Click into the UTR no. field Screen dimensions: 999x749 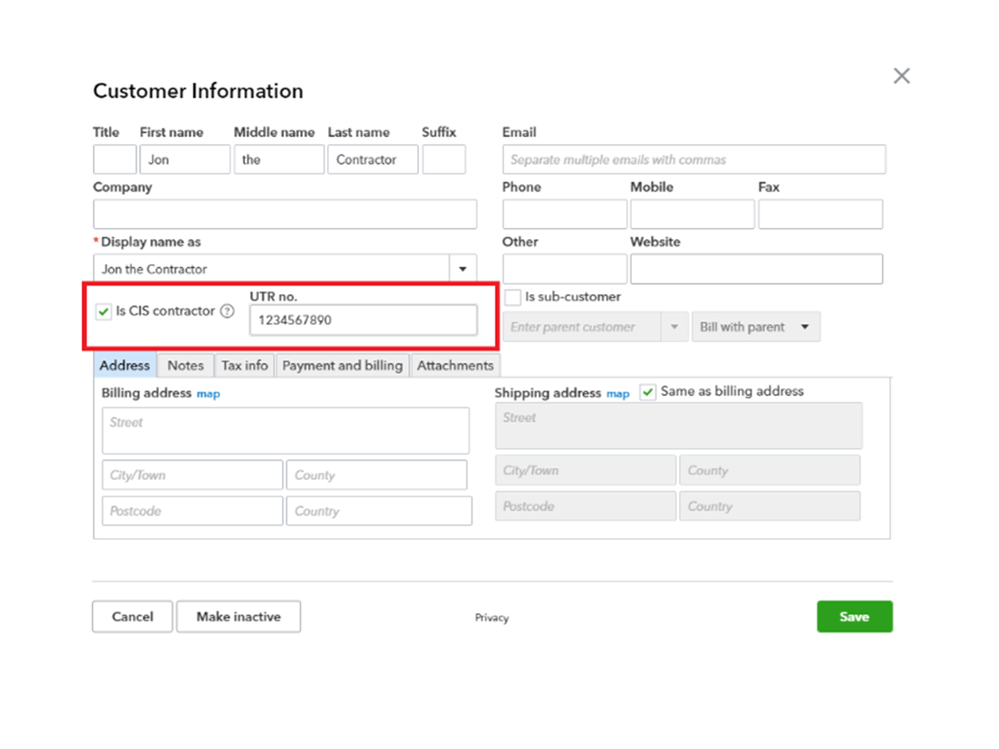pos(363,320)
